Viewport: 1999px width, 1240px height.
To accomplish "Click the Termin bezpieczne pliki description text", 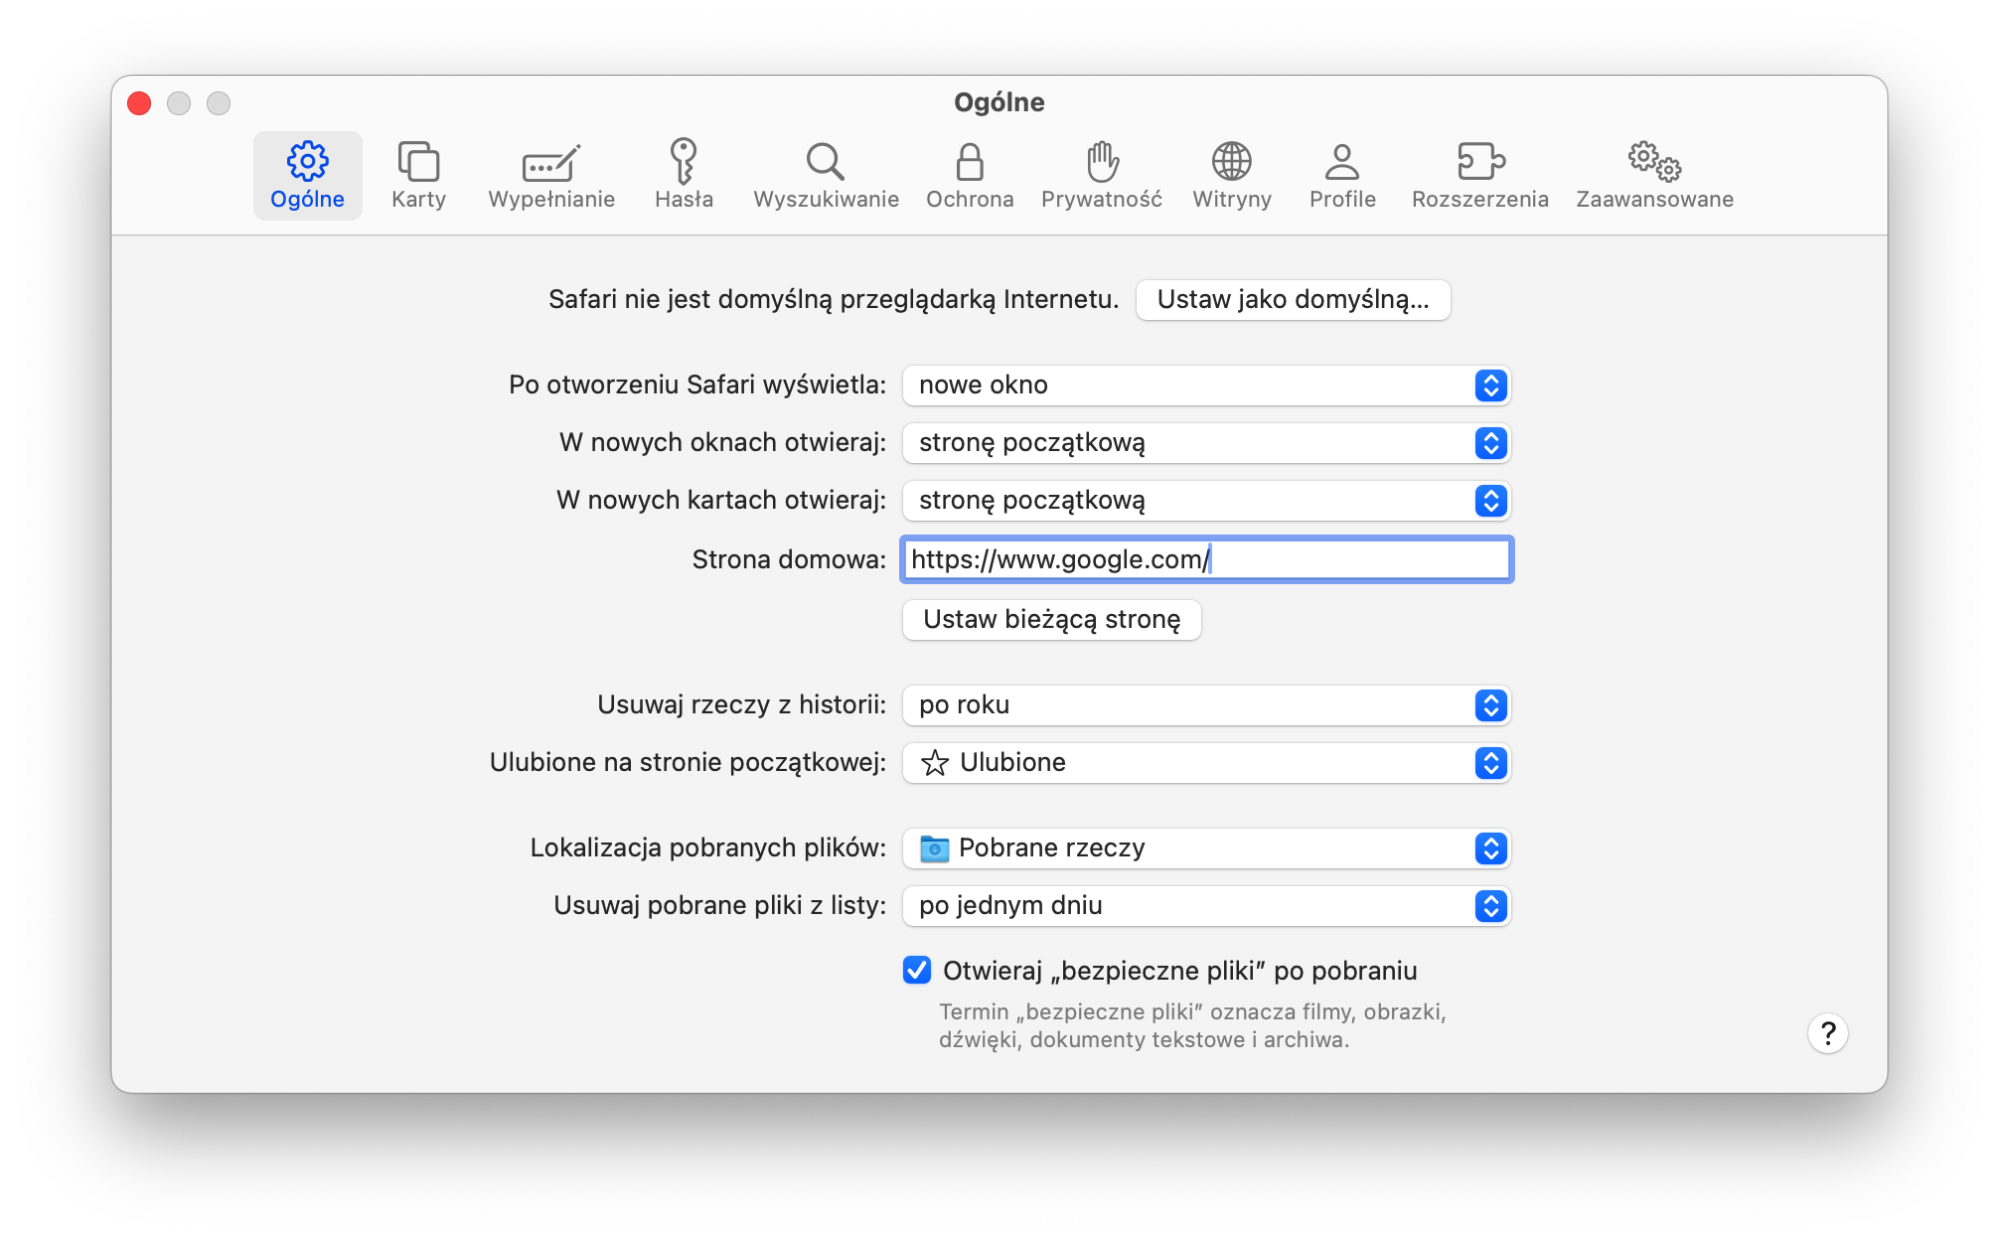I will pyautogui.click(x=1192, y=1026).
